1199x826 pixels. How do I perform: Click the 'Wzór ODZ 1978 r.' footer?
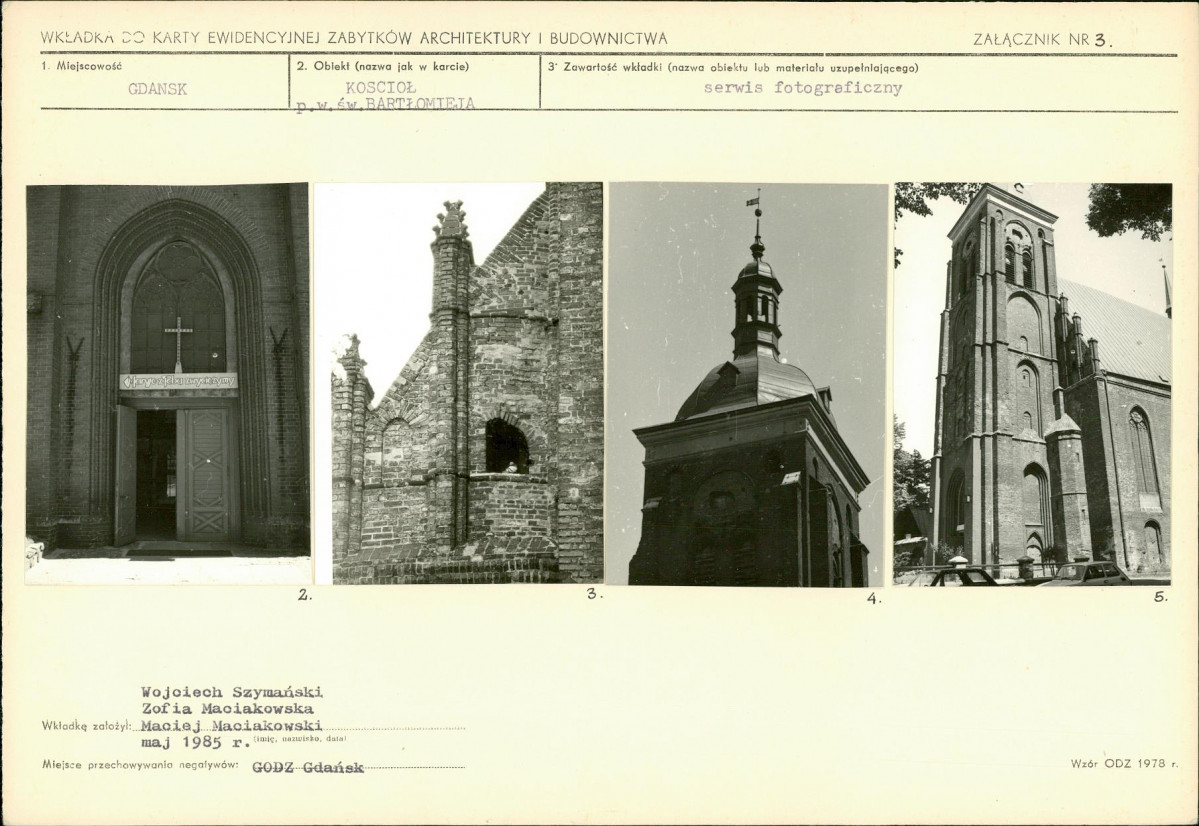click(x=1124, y=764)
